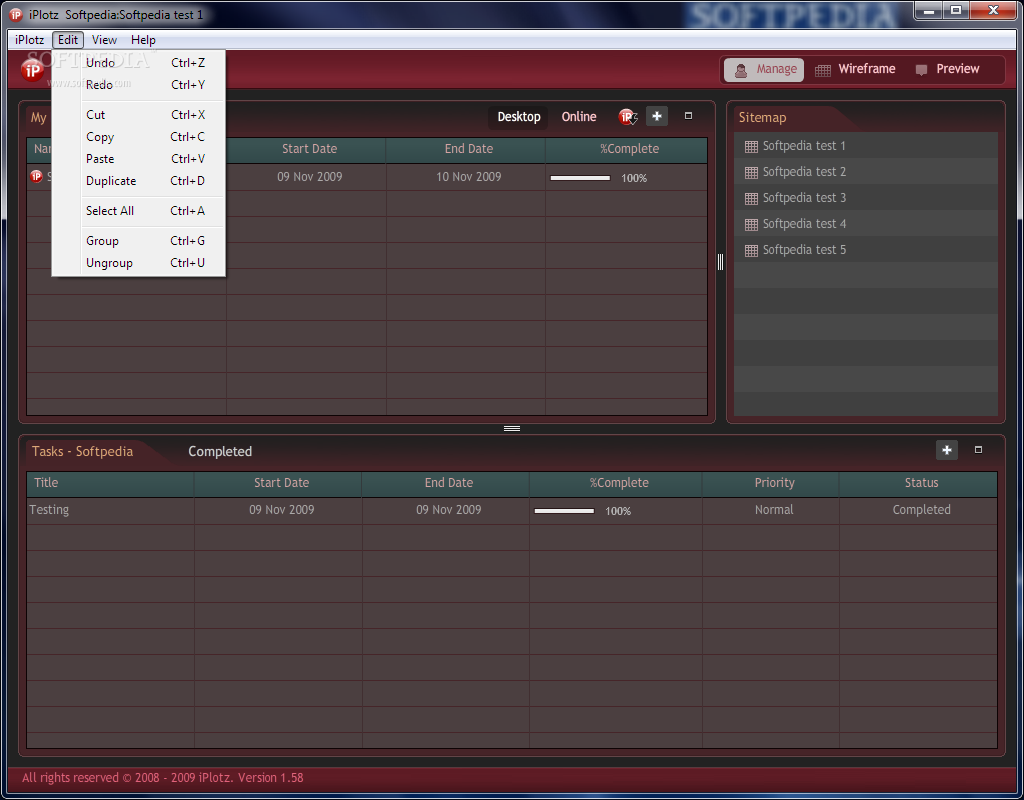
Task: Click the grid icon of Softpedia test 4
Action: pos(751,225)
